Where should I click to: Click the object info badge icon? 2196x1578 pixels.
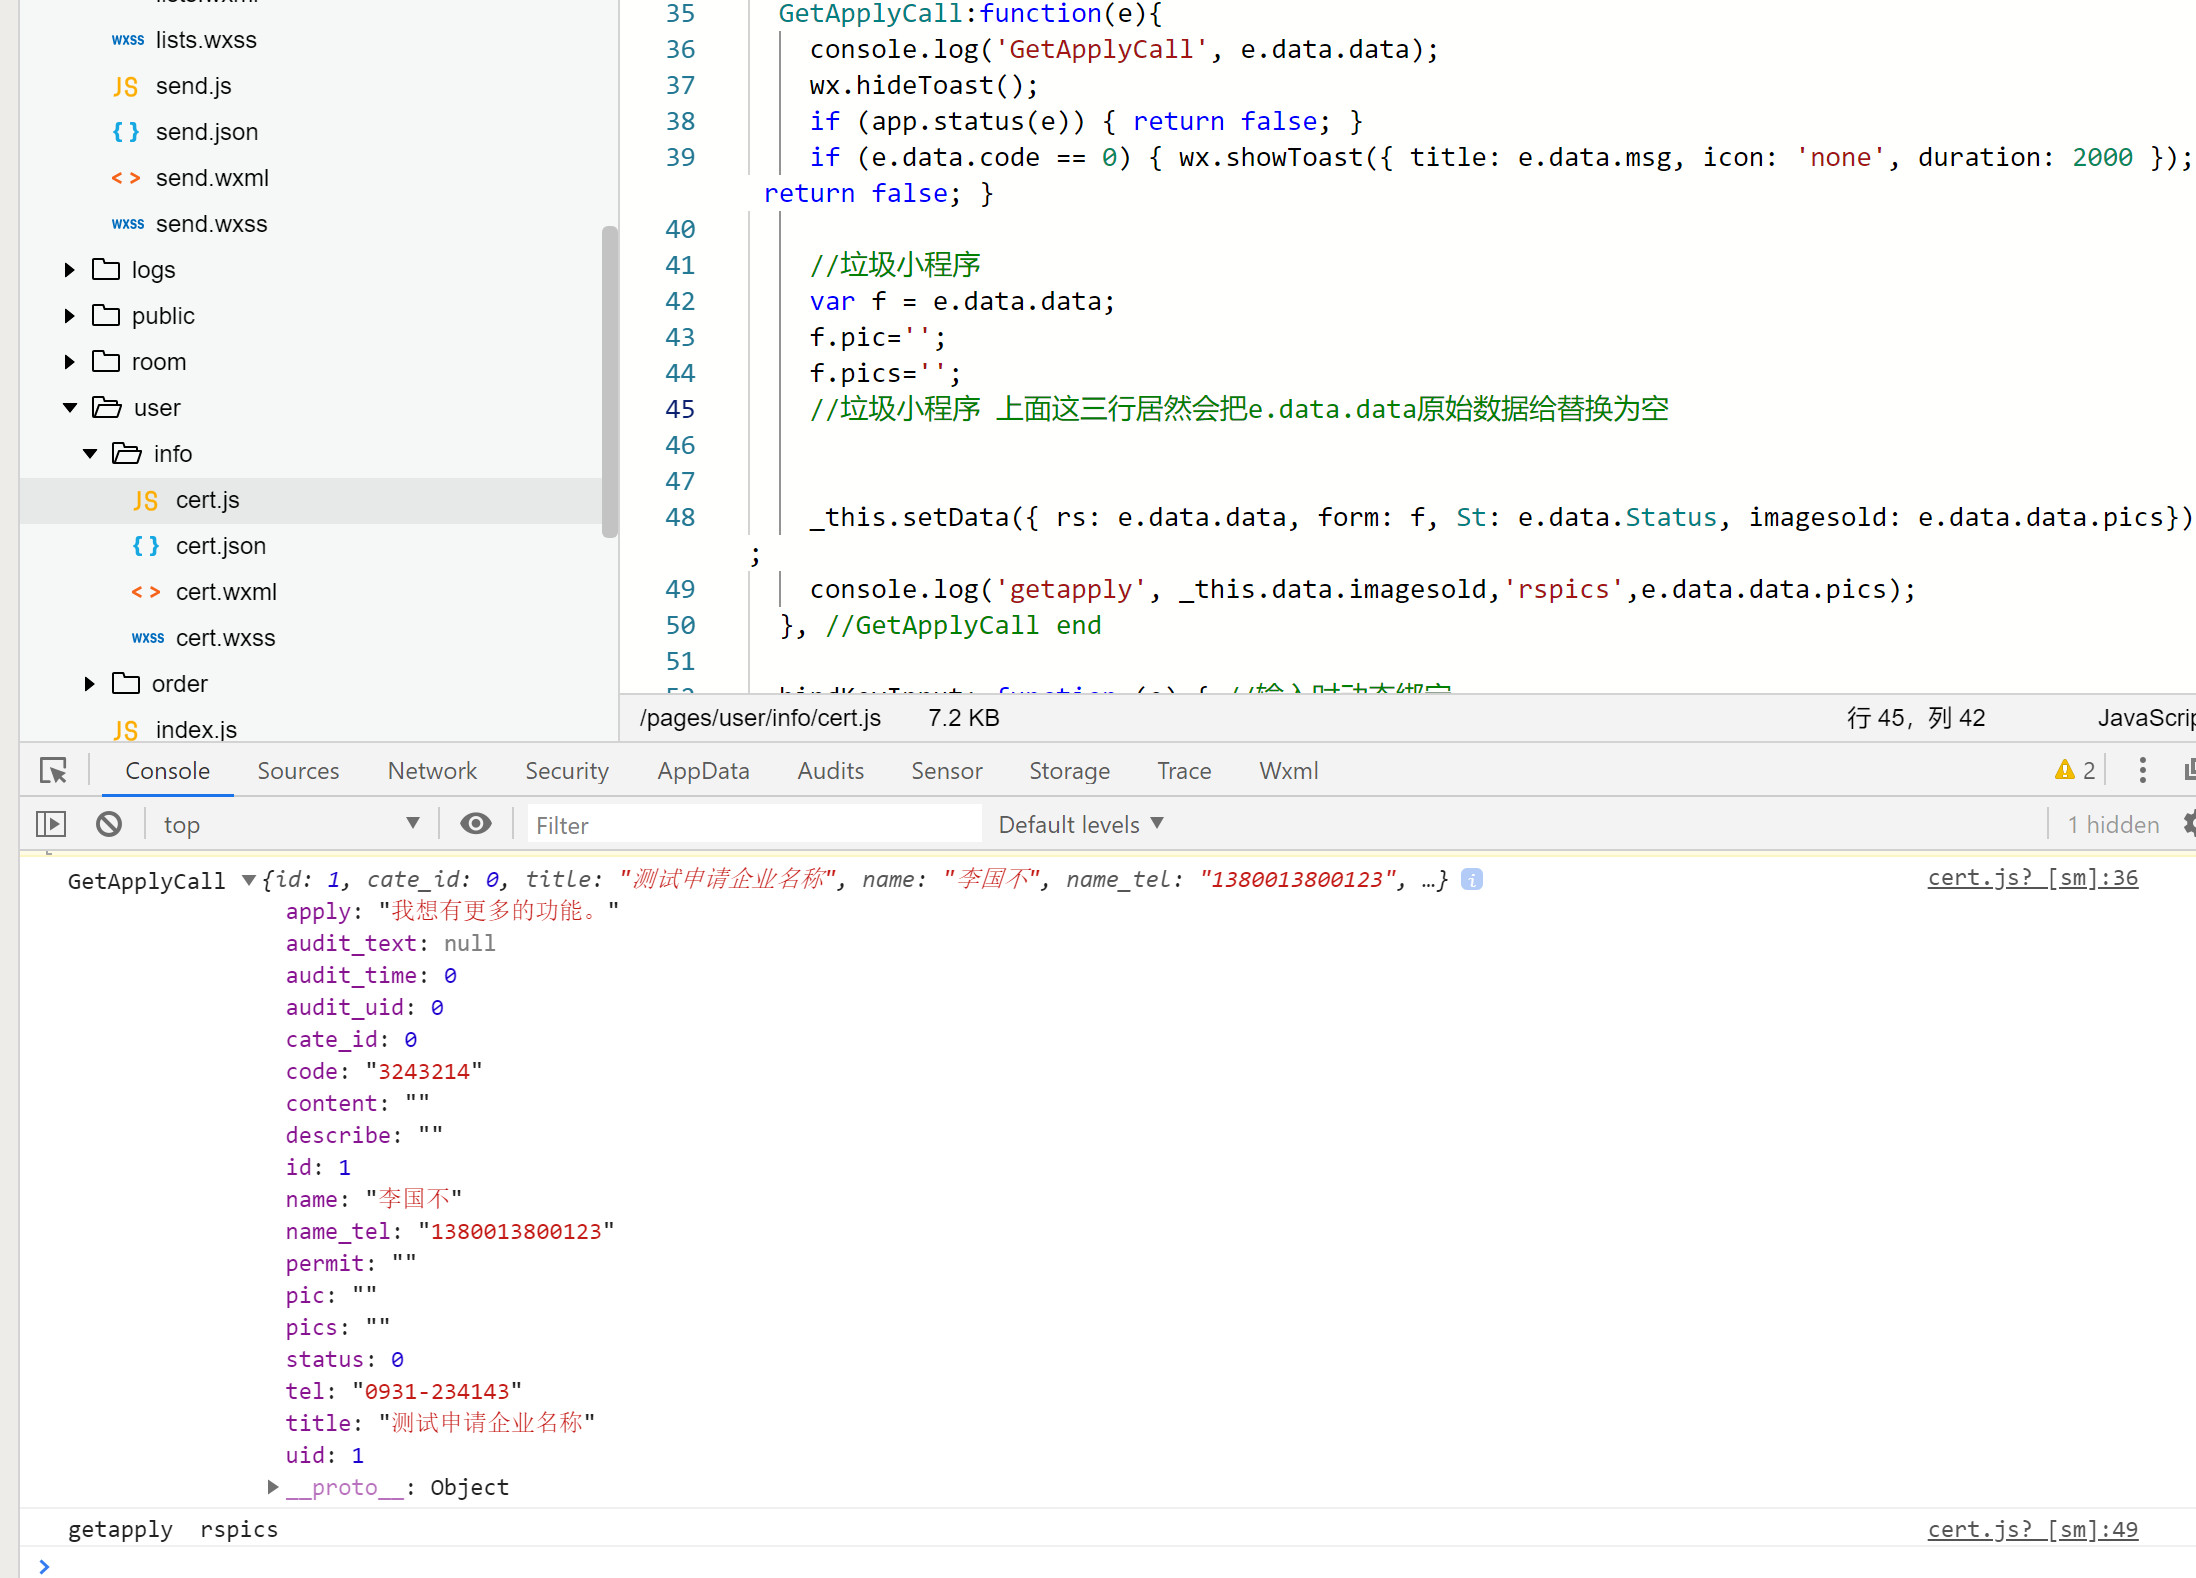point(1472,880)
